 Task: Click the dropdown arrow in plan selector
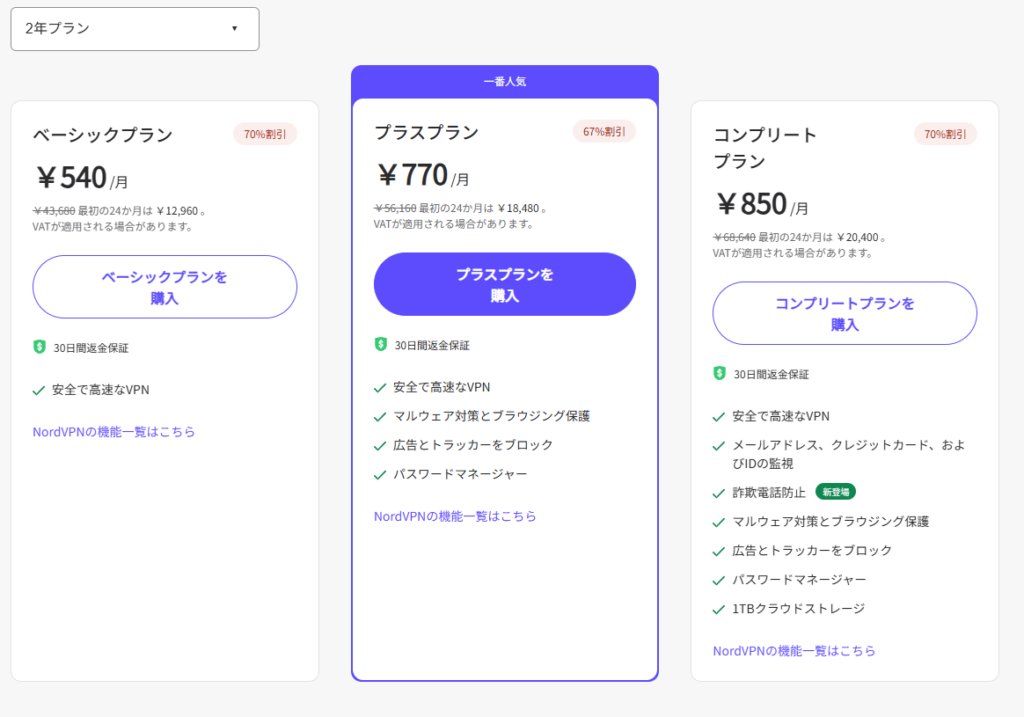(235, 29)
